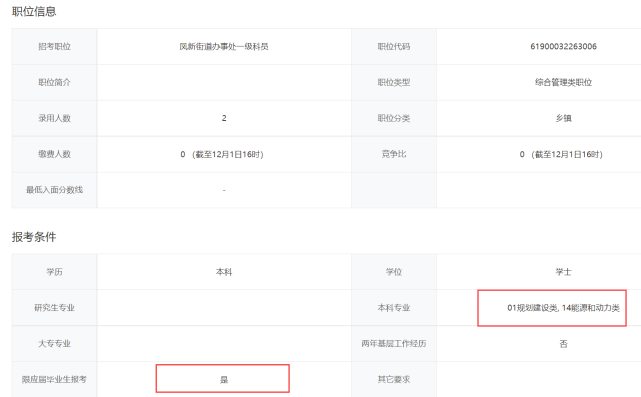The height and width of the screenshot is (397, 641).
Task: Select the position name 凤新街道办事处一级科员
Action: (x=224, y=47)
